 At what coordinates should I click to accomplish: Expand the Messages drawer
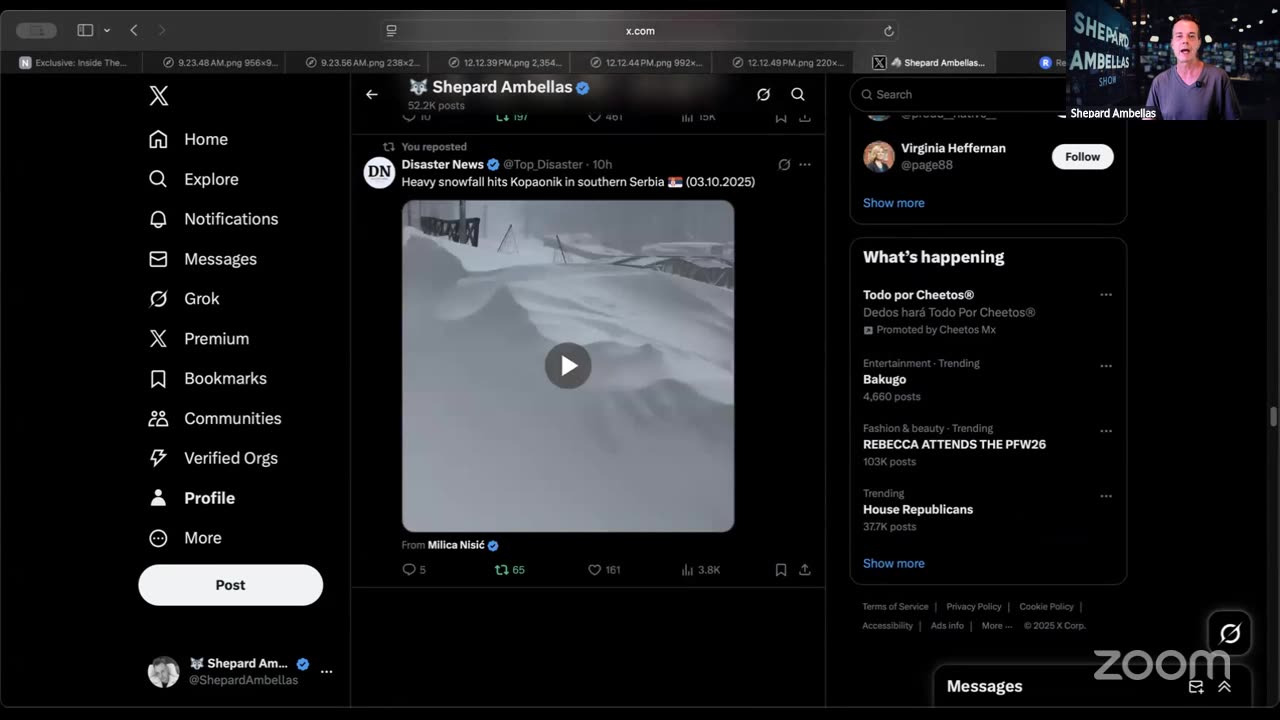tap(1224, 686)
